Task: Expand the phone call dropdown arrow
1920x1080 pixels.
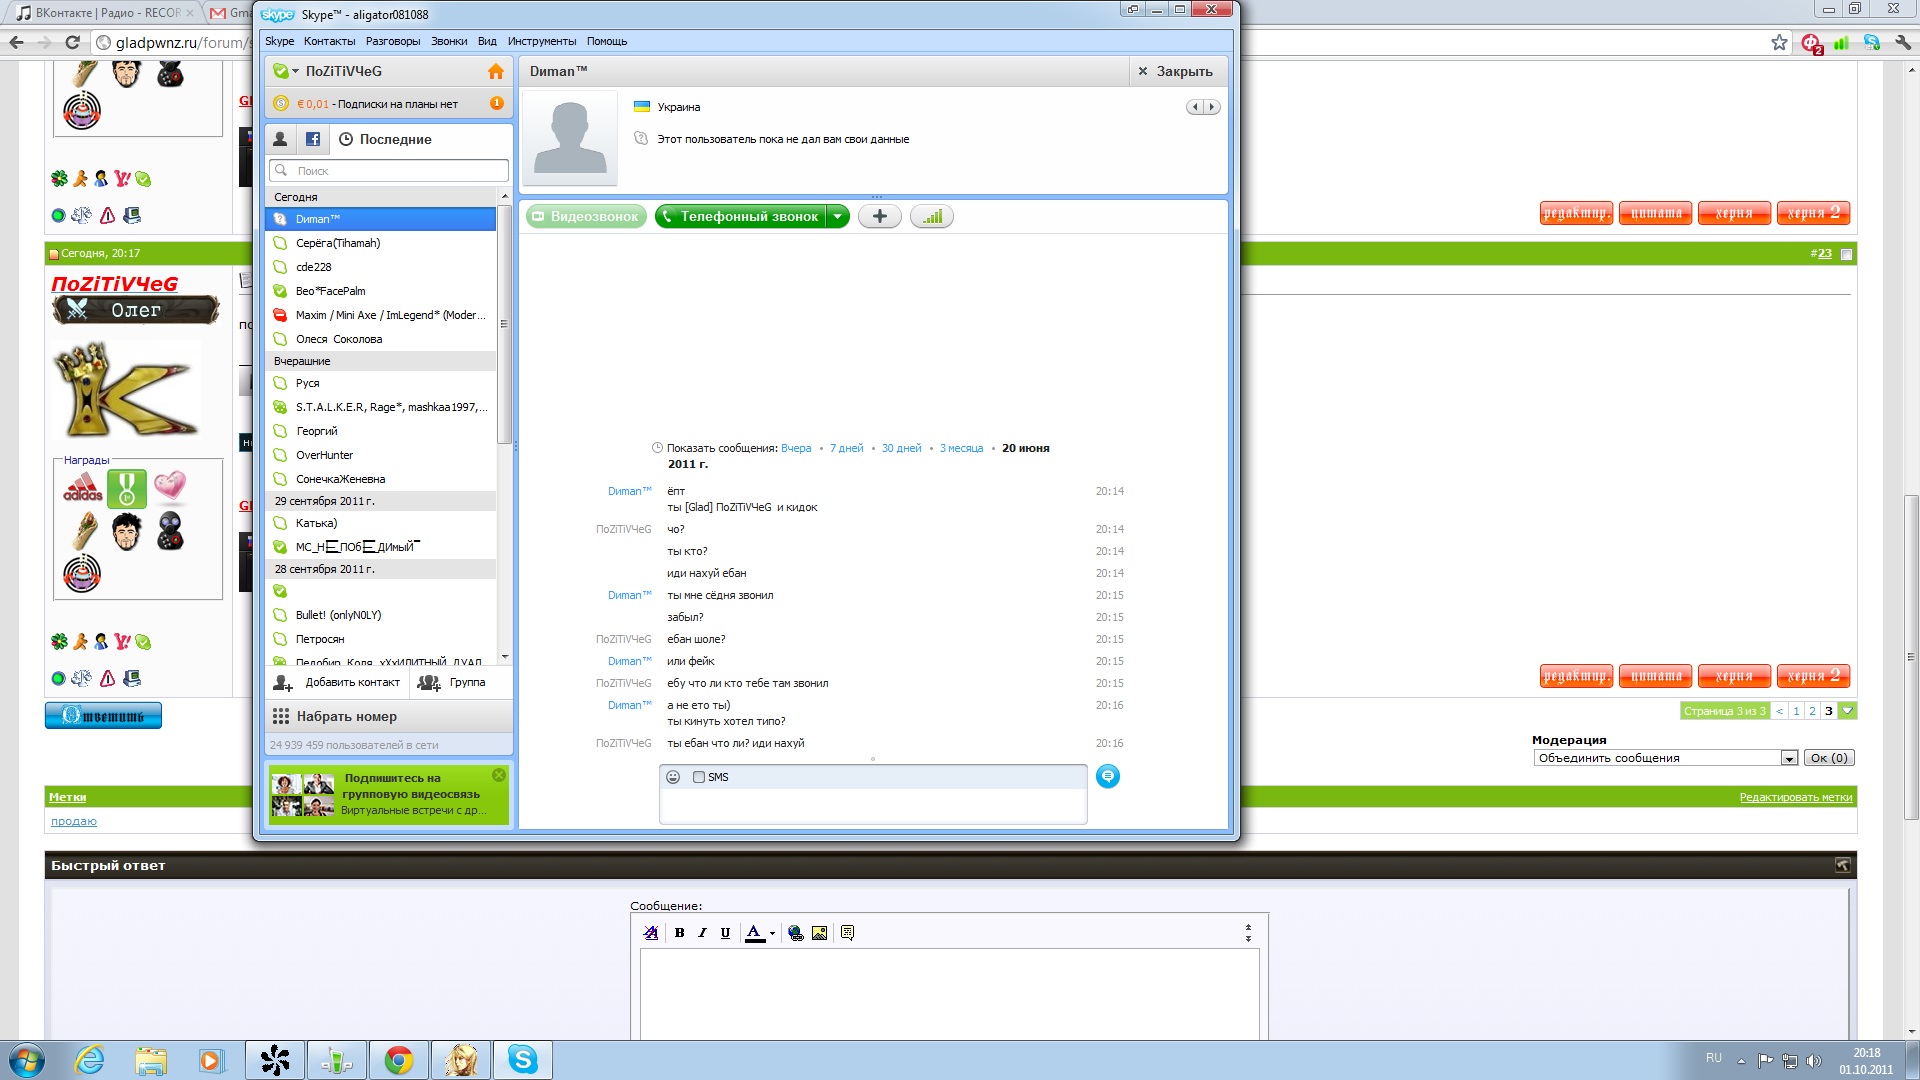Action: click(x=838, y=216)
